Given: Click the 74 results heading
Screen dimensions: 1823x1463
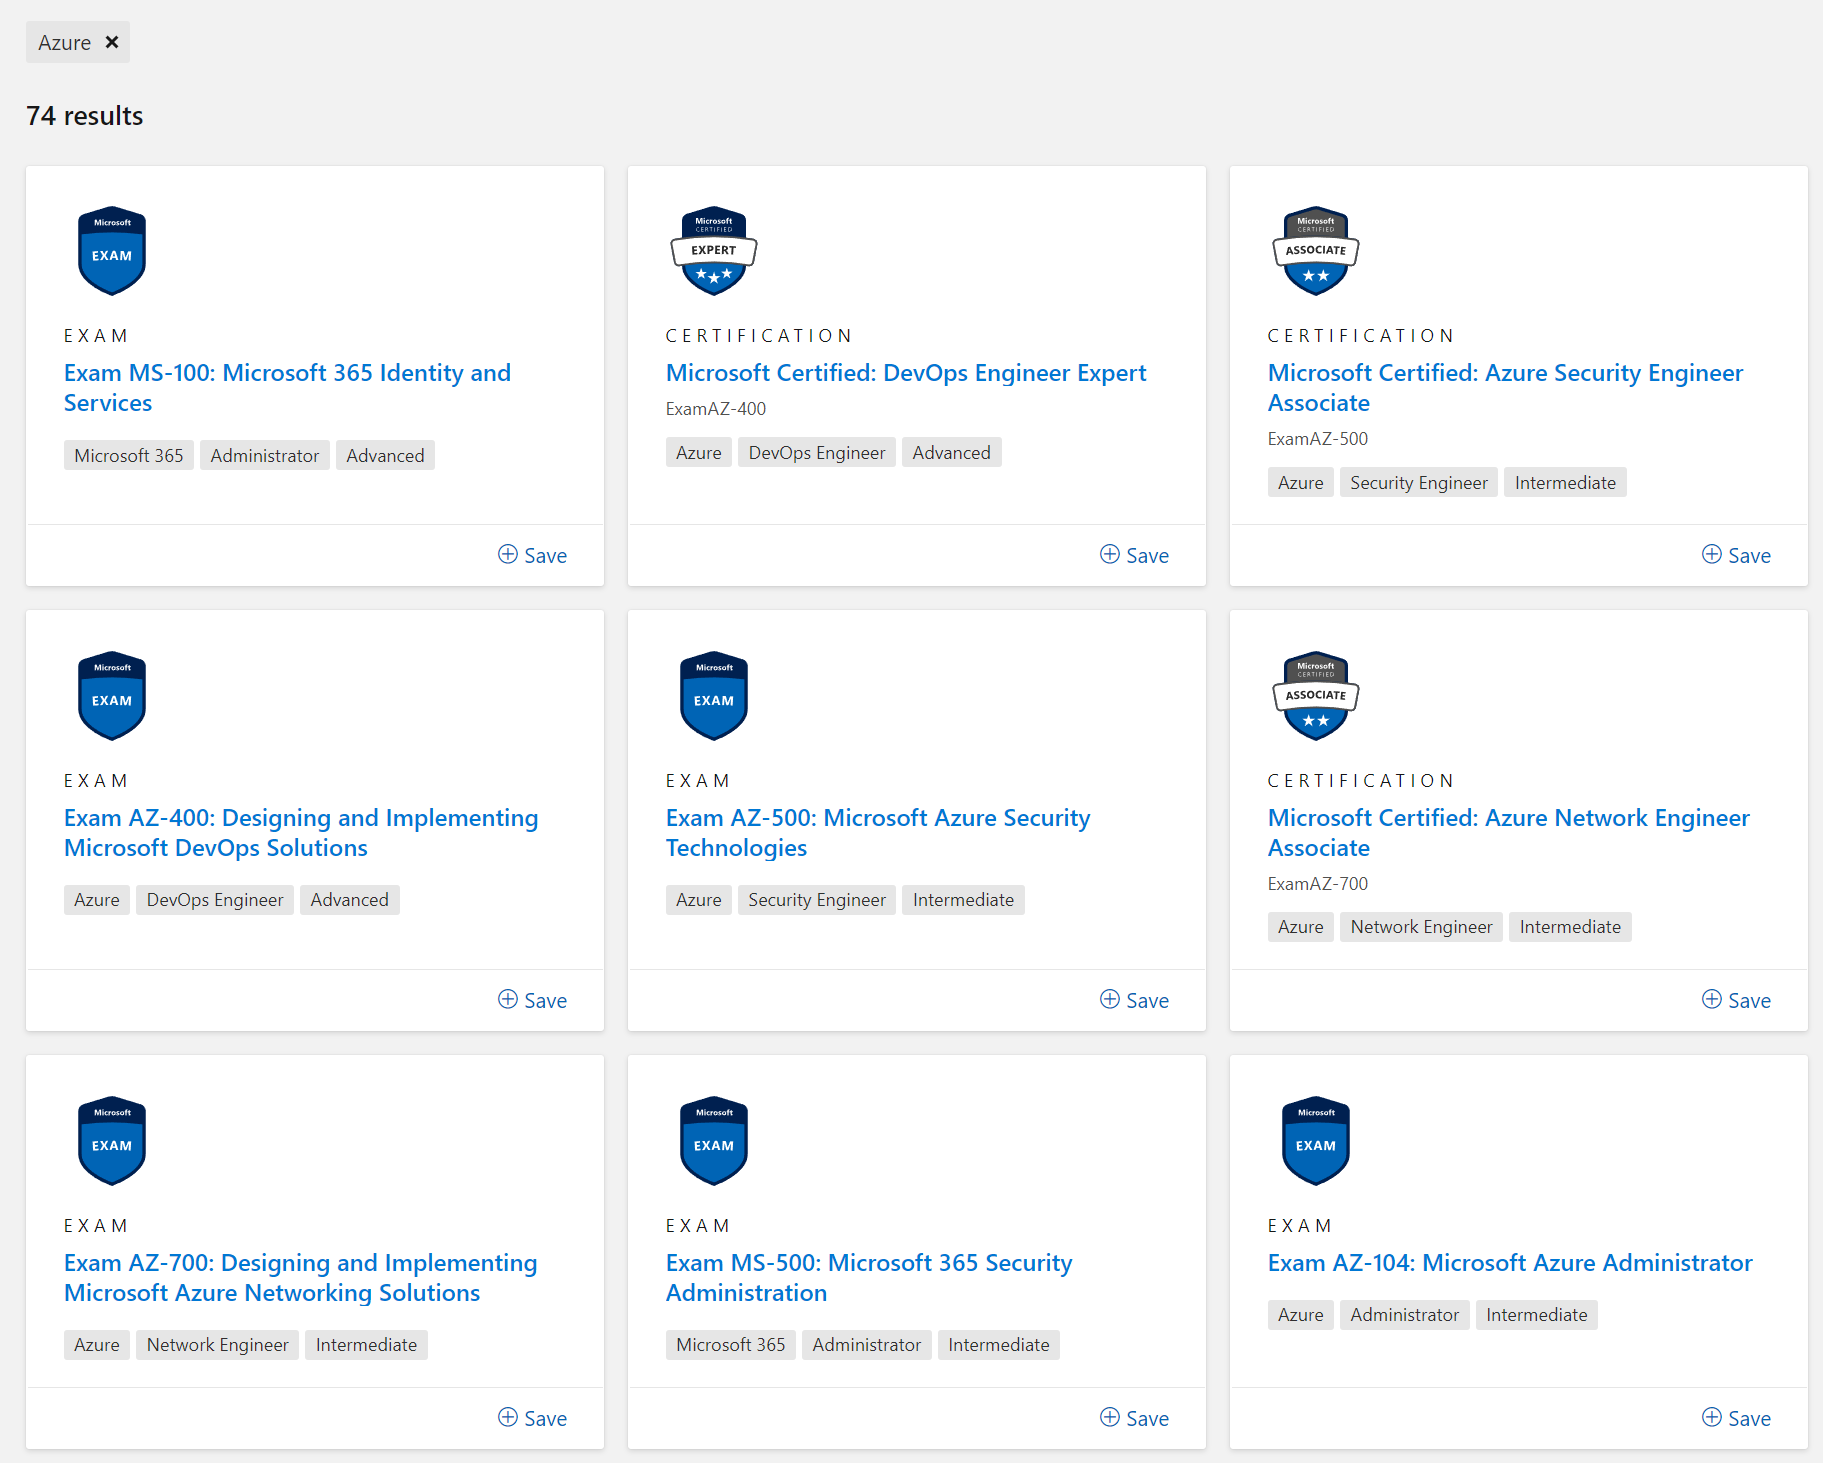Looking at the screenshot, I should click(85, 116).
